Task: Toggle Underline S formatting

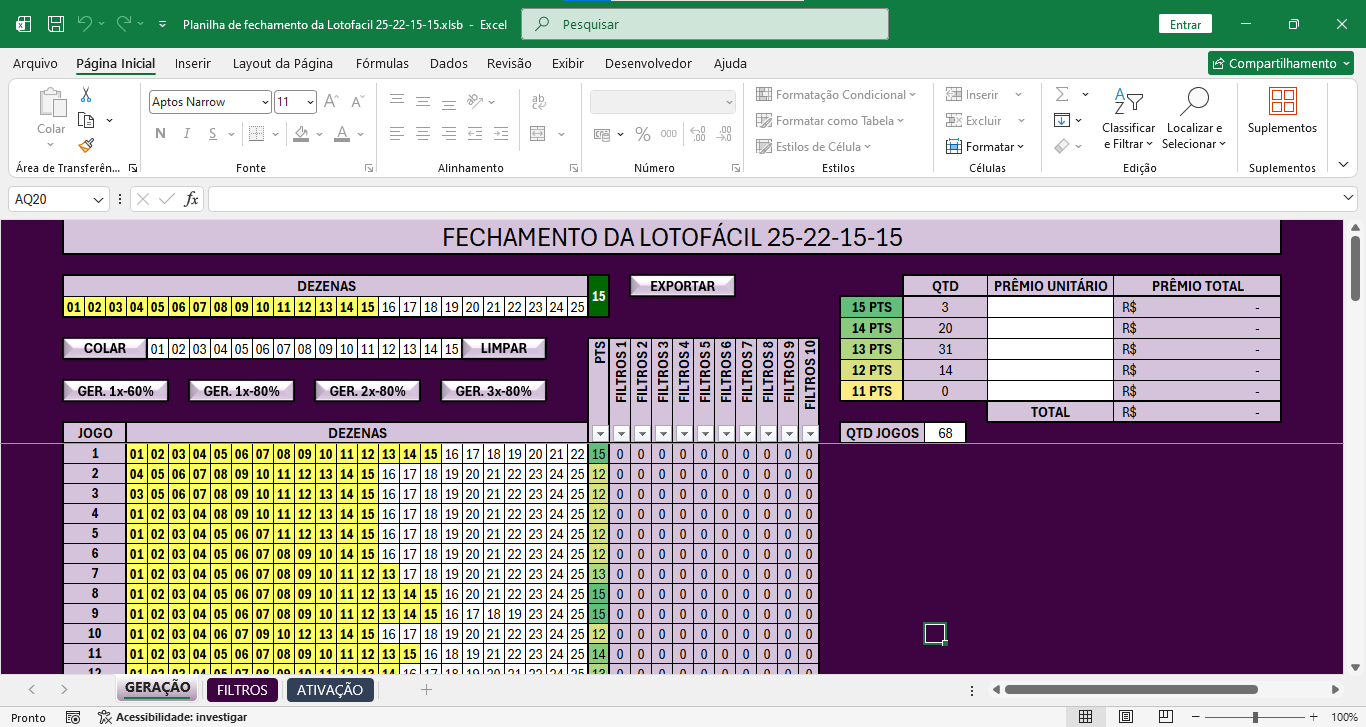Action: [x=214, y=134]
